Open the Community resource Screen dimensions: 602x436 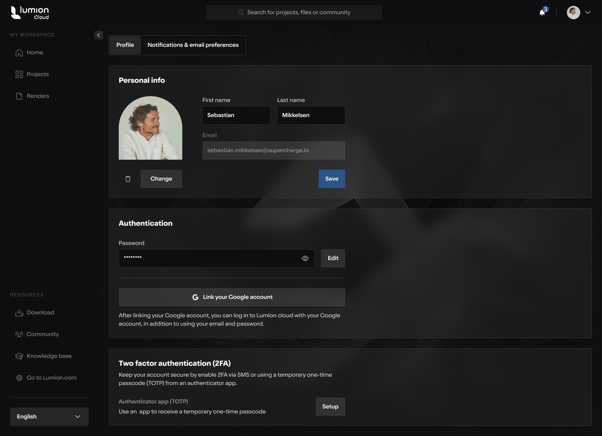tap(42, 334)
